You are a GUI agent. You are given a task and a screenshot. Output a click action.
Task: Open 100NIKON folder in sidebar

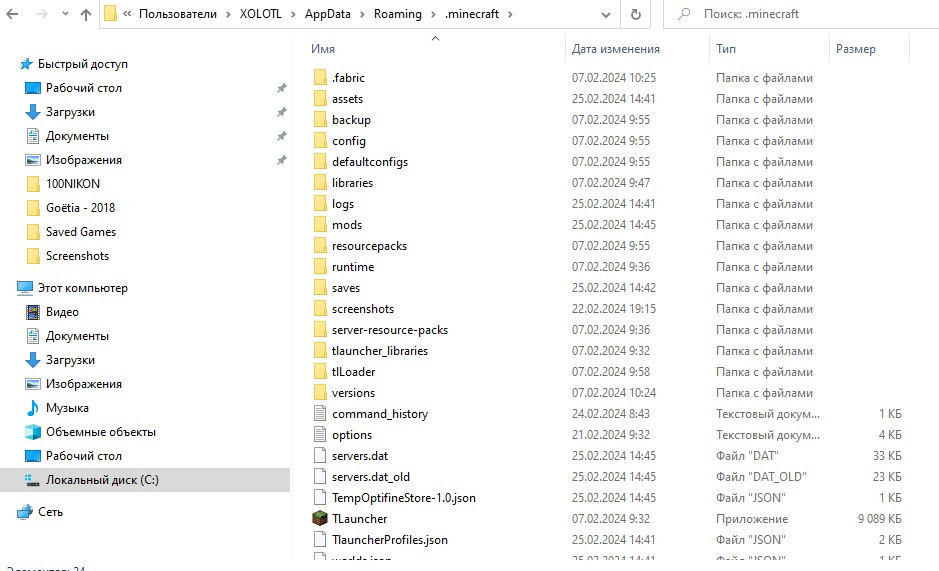(x=73, y=184)
